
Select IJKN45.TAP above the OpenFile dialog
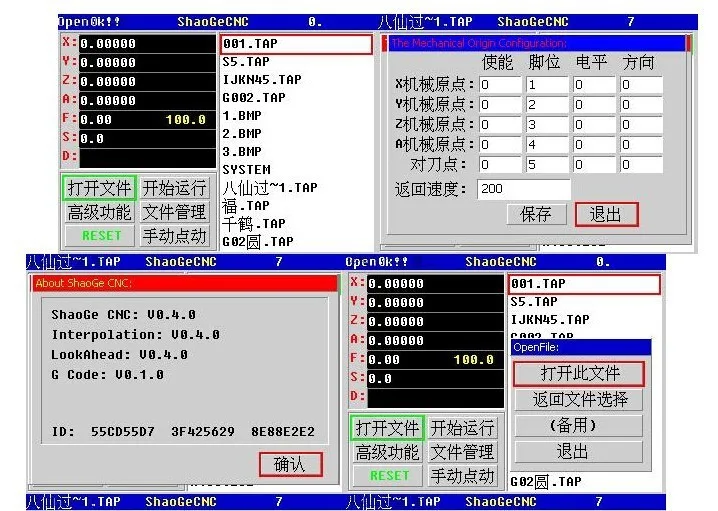coord(550,320)
